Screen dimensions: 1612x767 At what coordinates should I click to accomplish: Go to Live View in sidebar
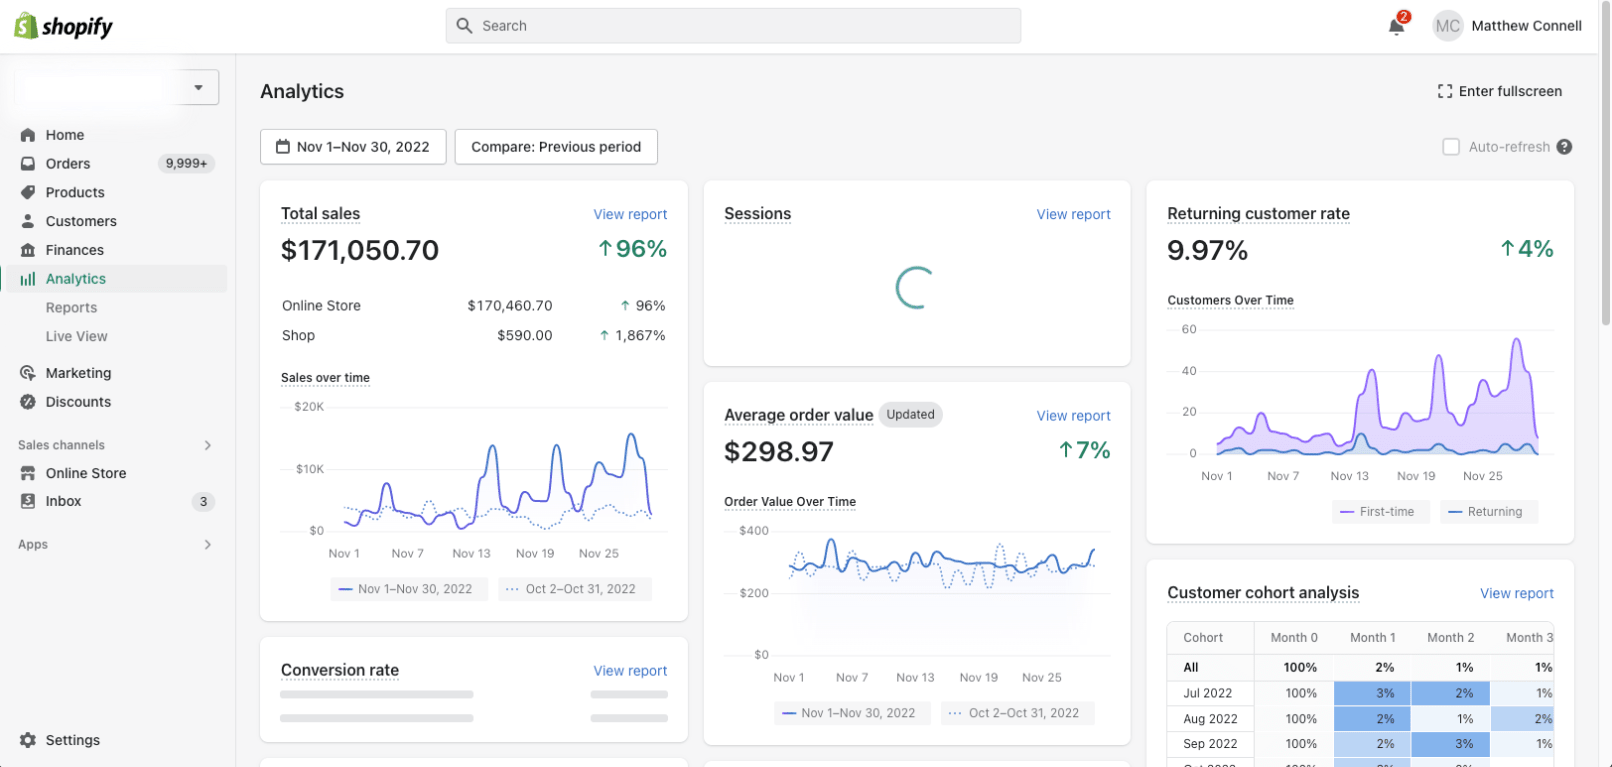(76, 337)
